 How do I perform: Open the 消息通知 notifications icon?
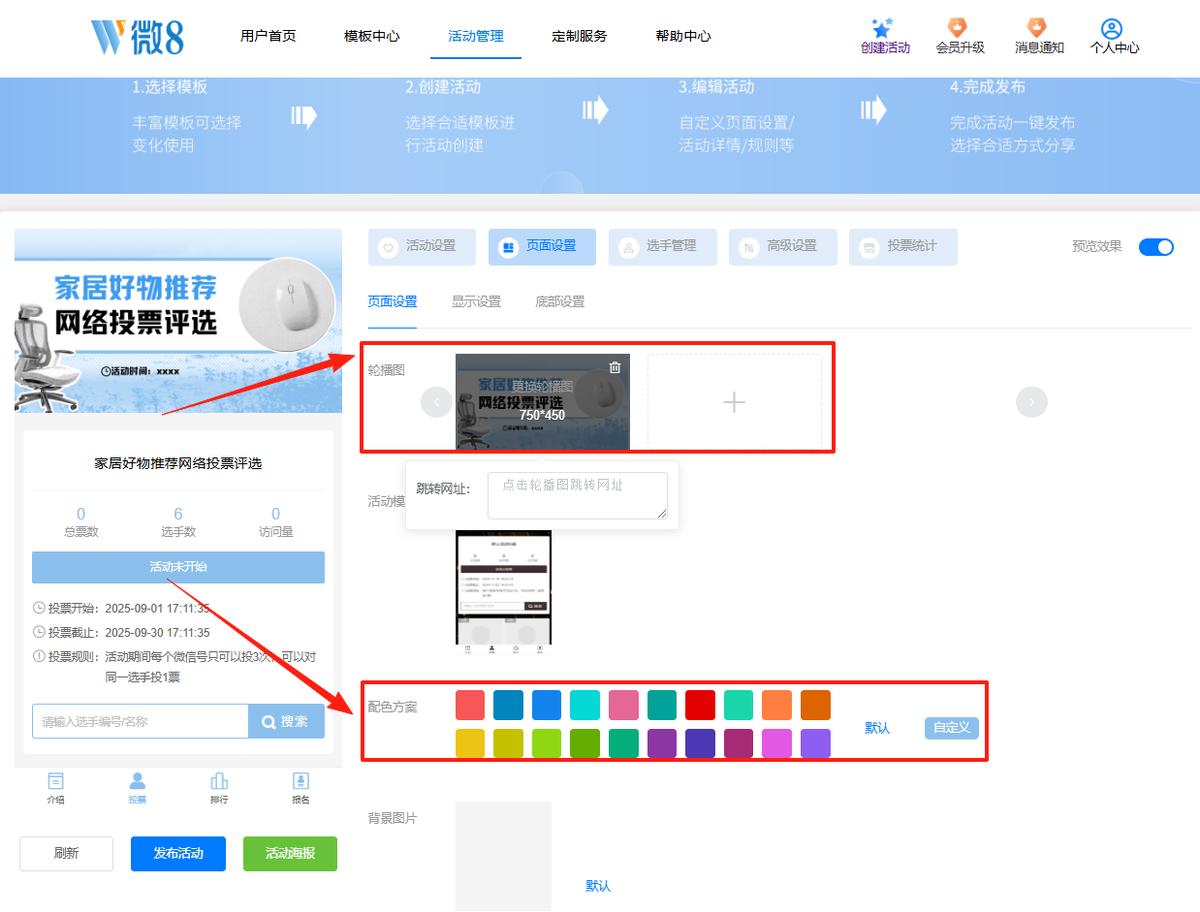(1037, 27)
